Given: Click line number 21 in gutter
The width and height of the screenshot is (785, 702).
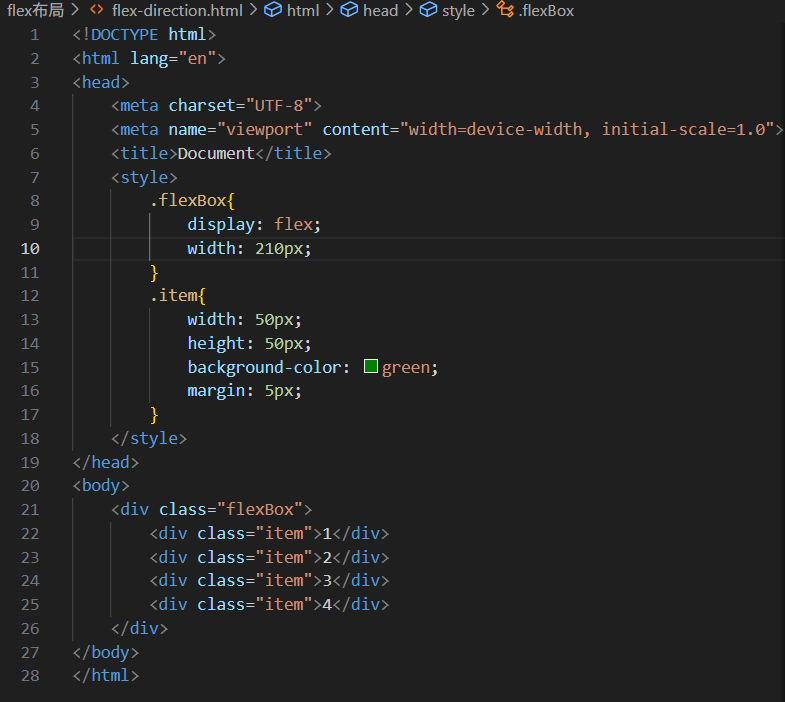Looking at the screenshot, I should (x=30, y=510).
